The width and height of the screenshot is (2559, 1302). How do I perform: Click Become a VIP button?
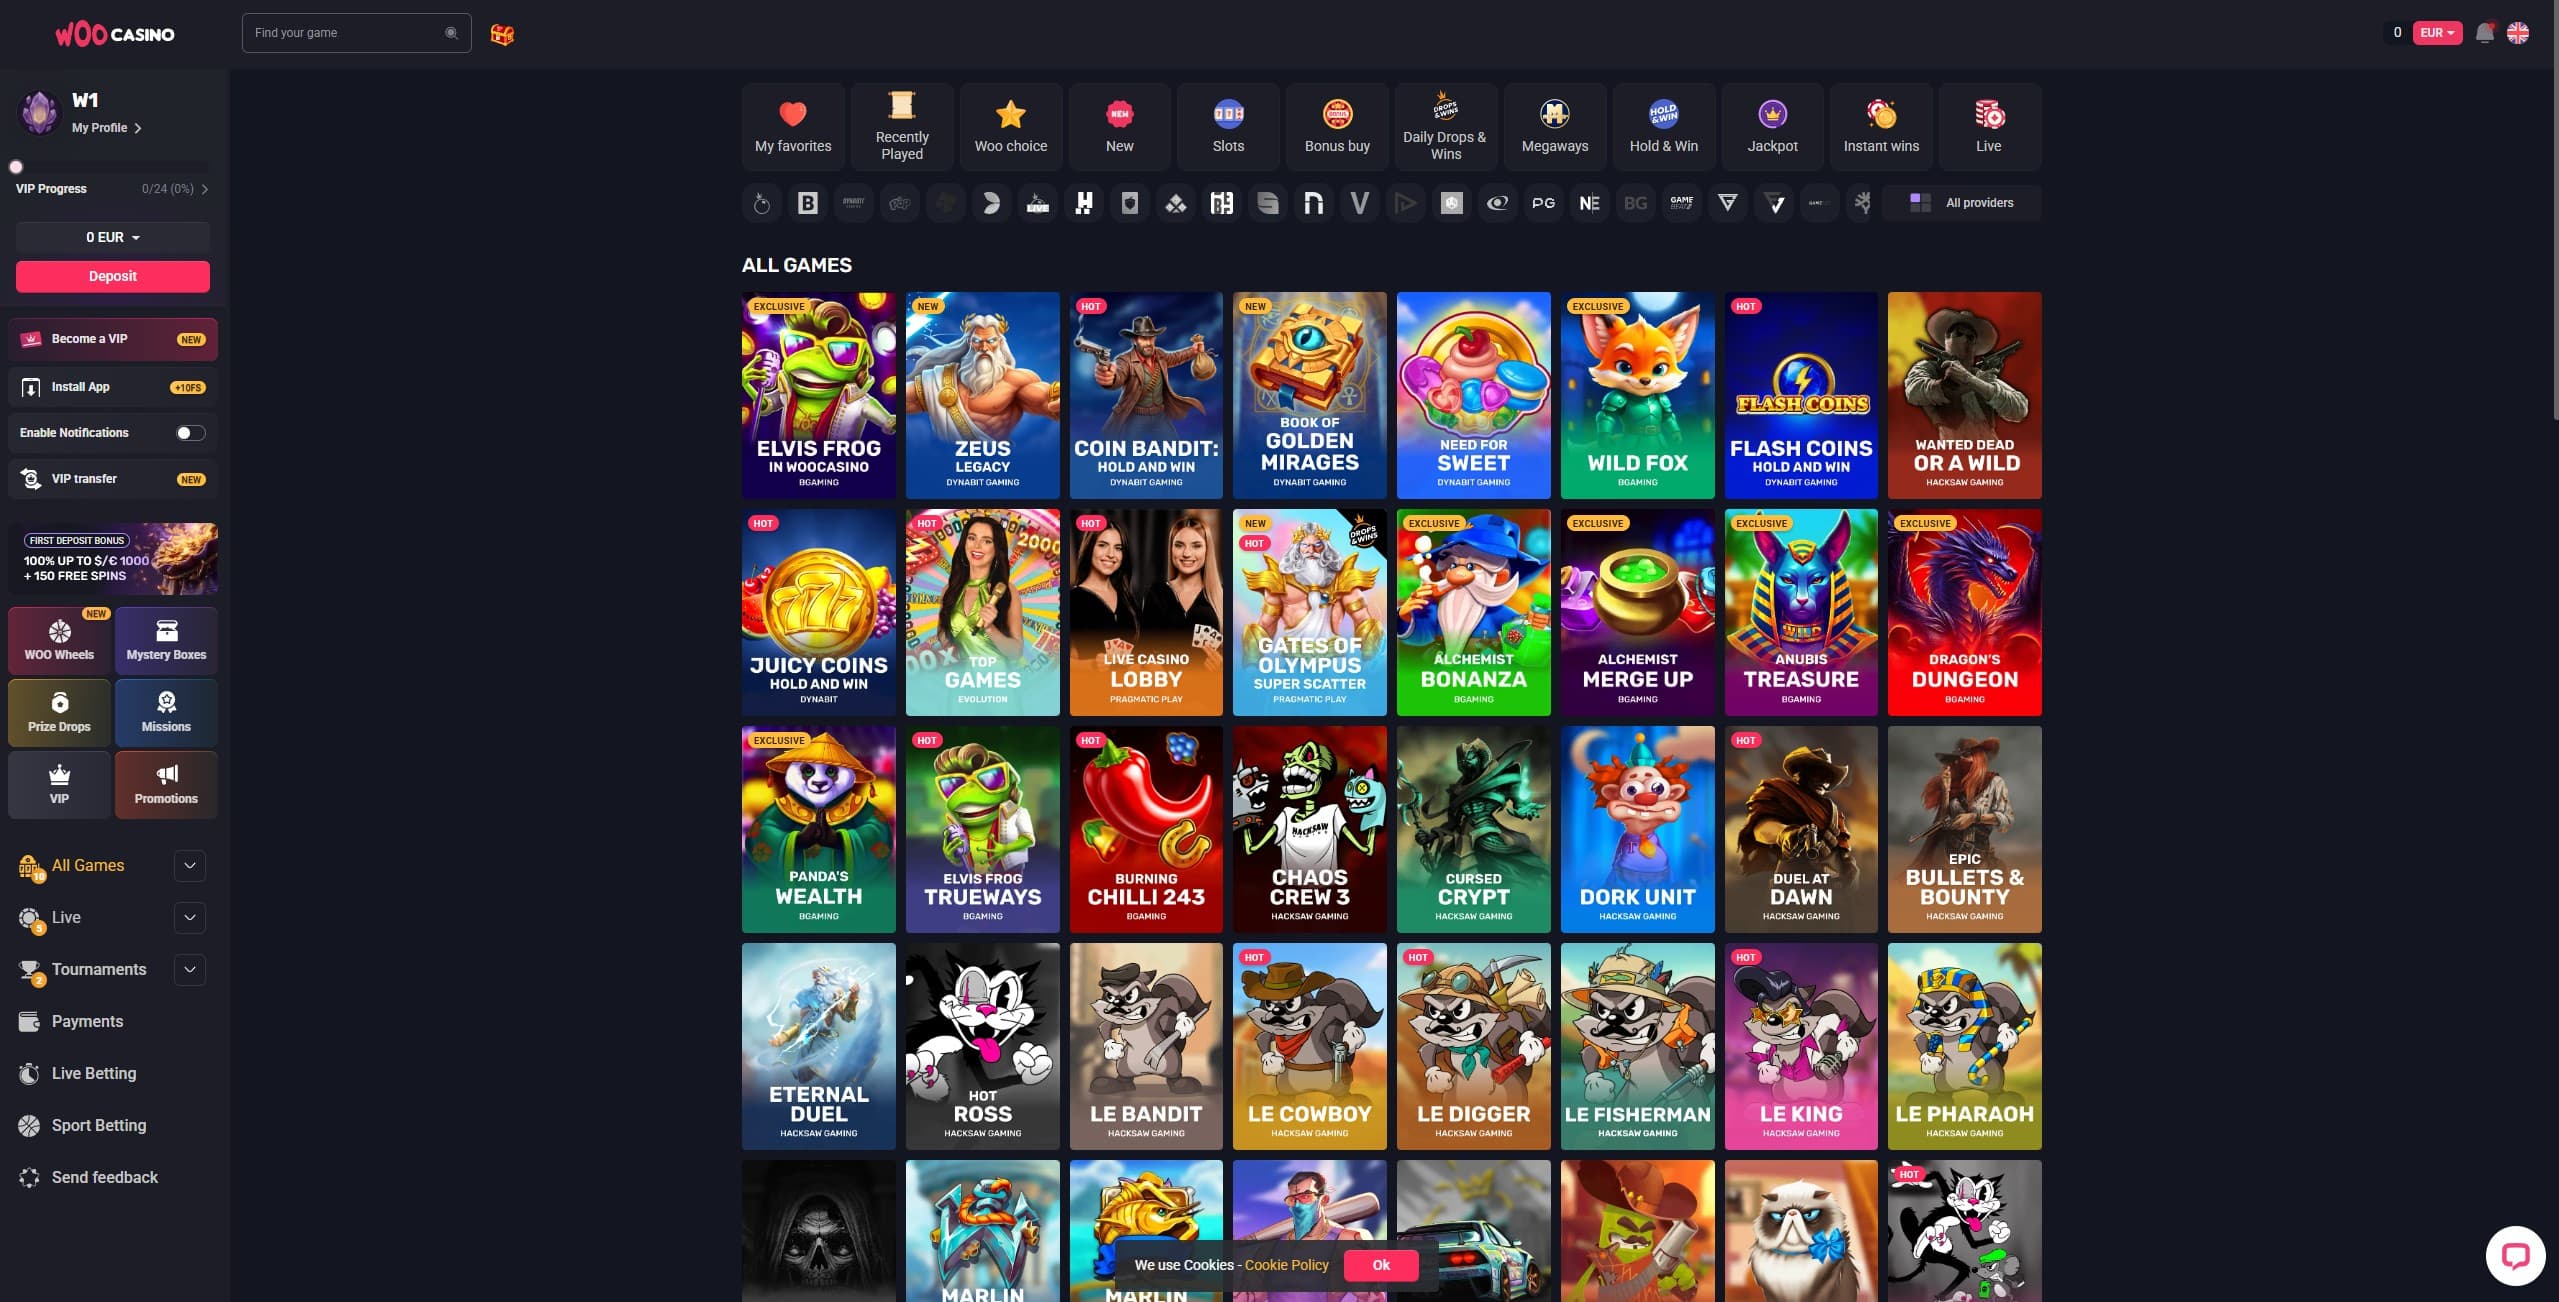(x=113, y=339)
